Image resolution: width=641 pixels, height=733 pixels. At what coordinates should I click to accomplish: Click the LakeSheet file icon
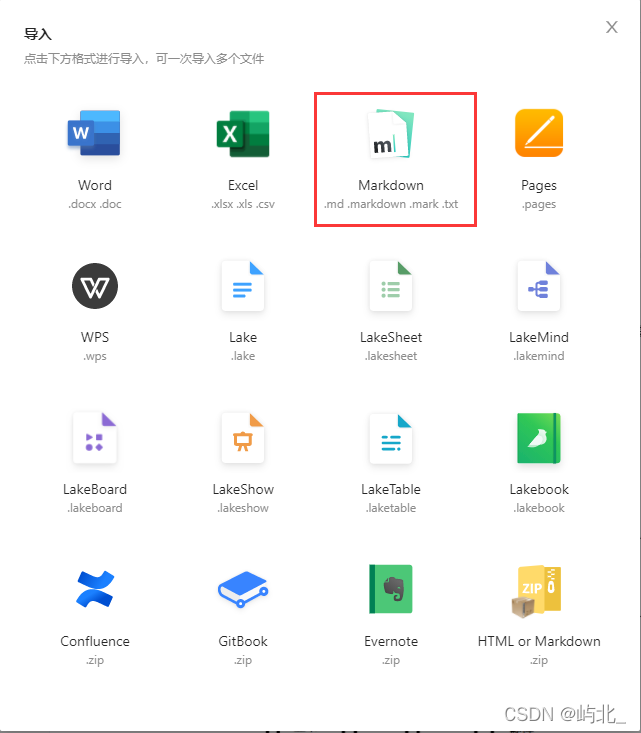[391, 286]
